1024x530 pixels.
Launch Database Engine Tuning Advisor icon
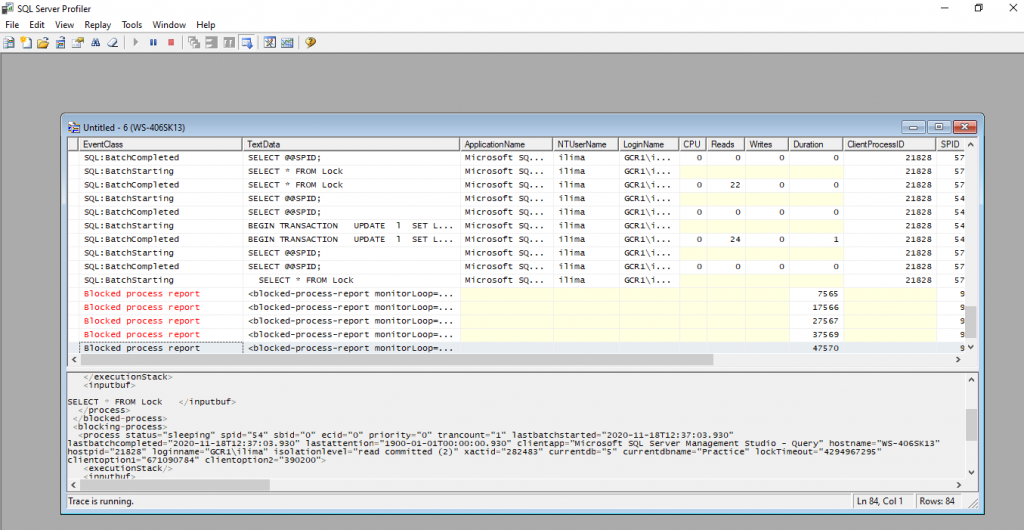pyautogui.click(x=270, y=42)
